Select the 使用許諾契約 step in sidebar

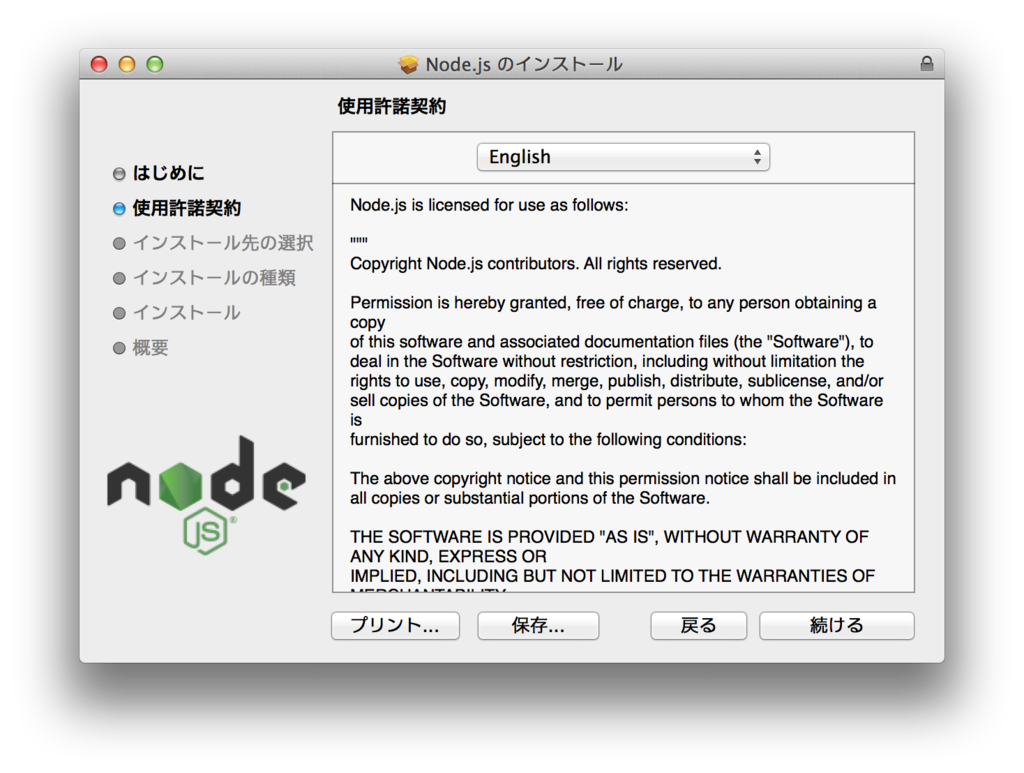[187, 208]
